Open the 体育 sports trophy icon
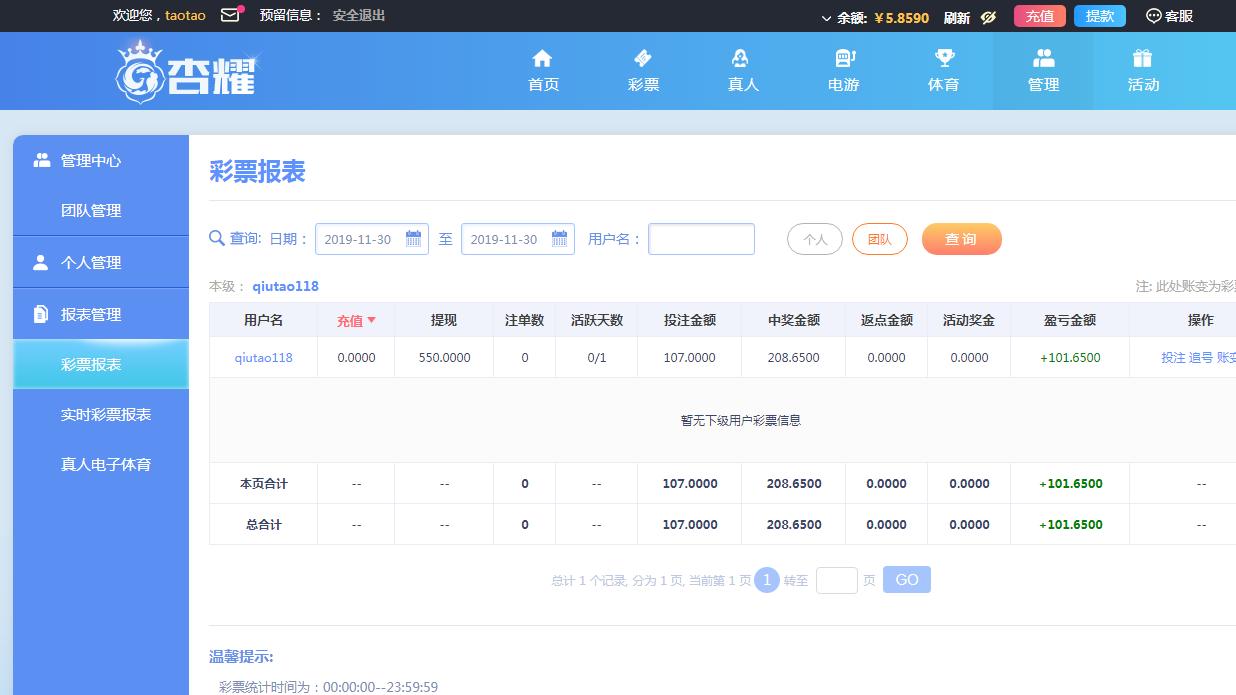Image resolution: width=1236 pixels, height=695 pixels. coord(944,58)
